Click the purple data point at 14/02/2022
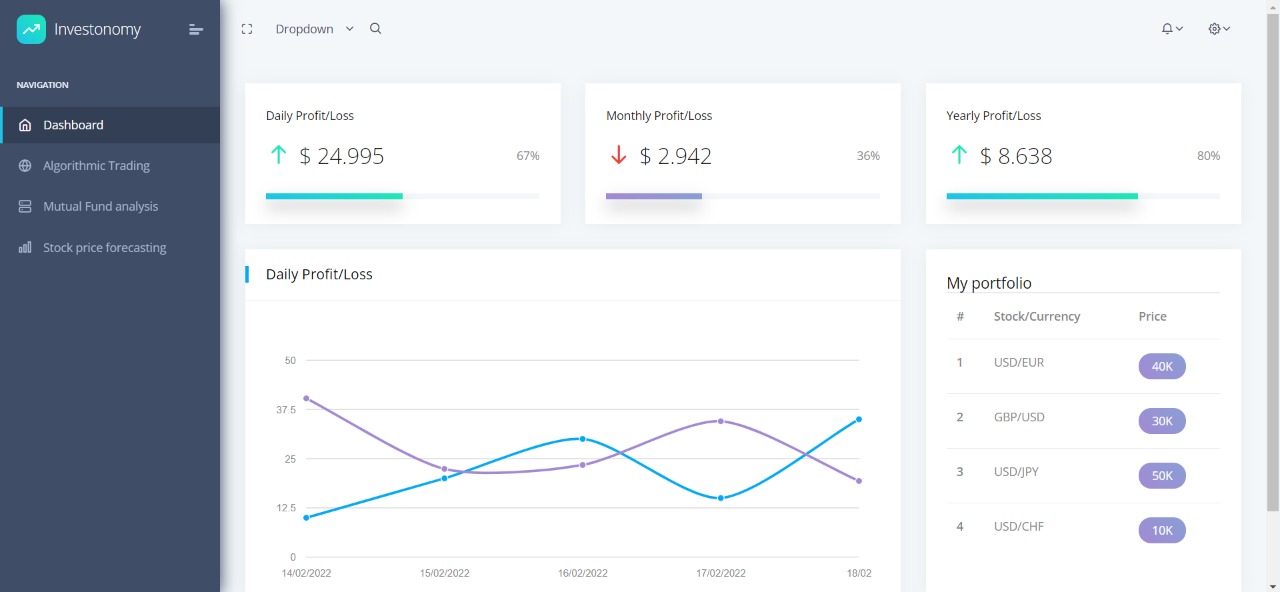 306,398
